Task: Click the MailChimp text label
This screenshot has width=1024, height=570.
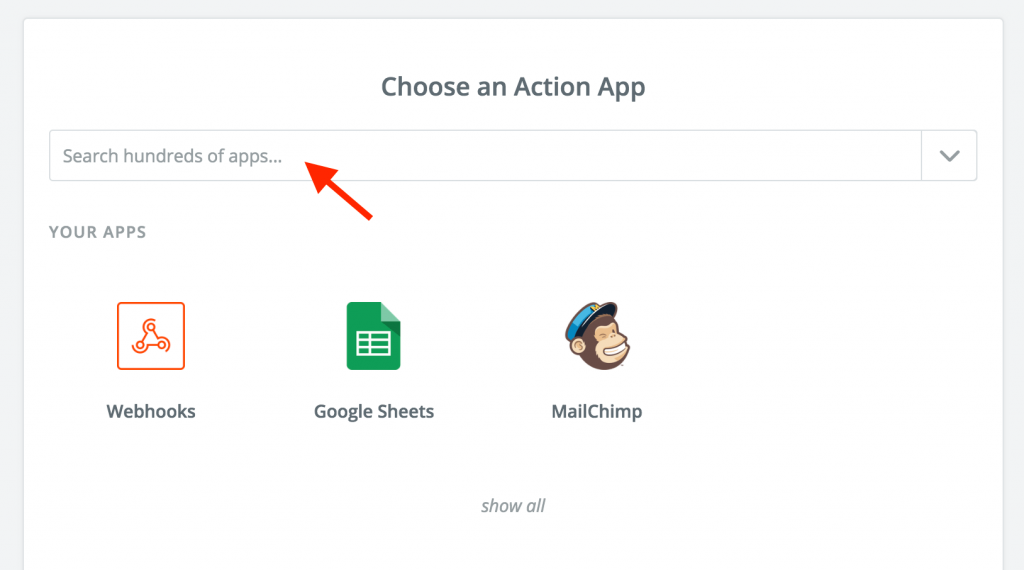Action: tap(597, 411)
